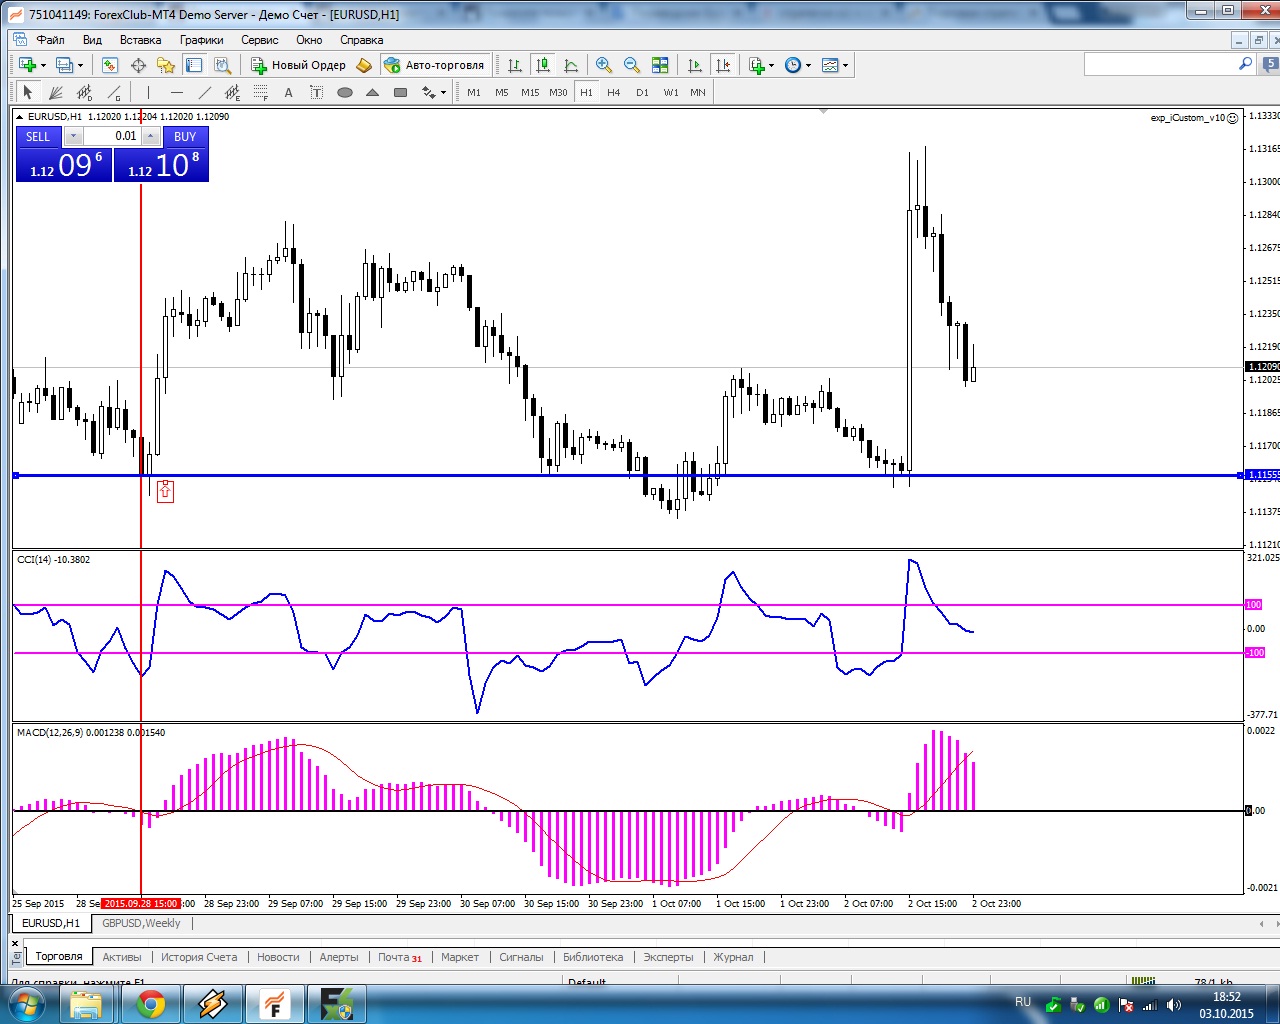1280x1024 pixels.
Task: Toggle the Navigator panel icon
Action: [x=166, y=65]
